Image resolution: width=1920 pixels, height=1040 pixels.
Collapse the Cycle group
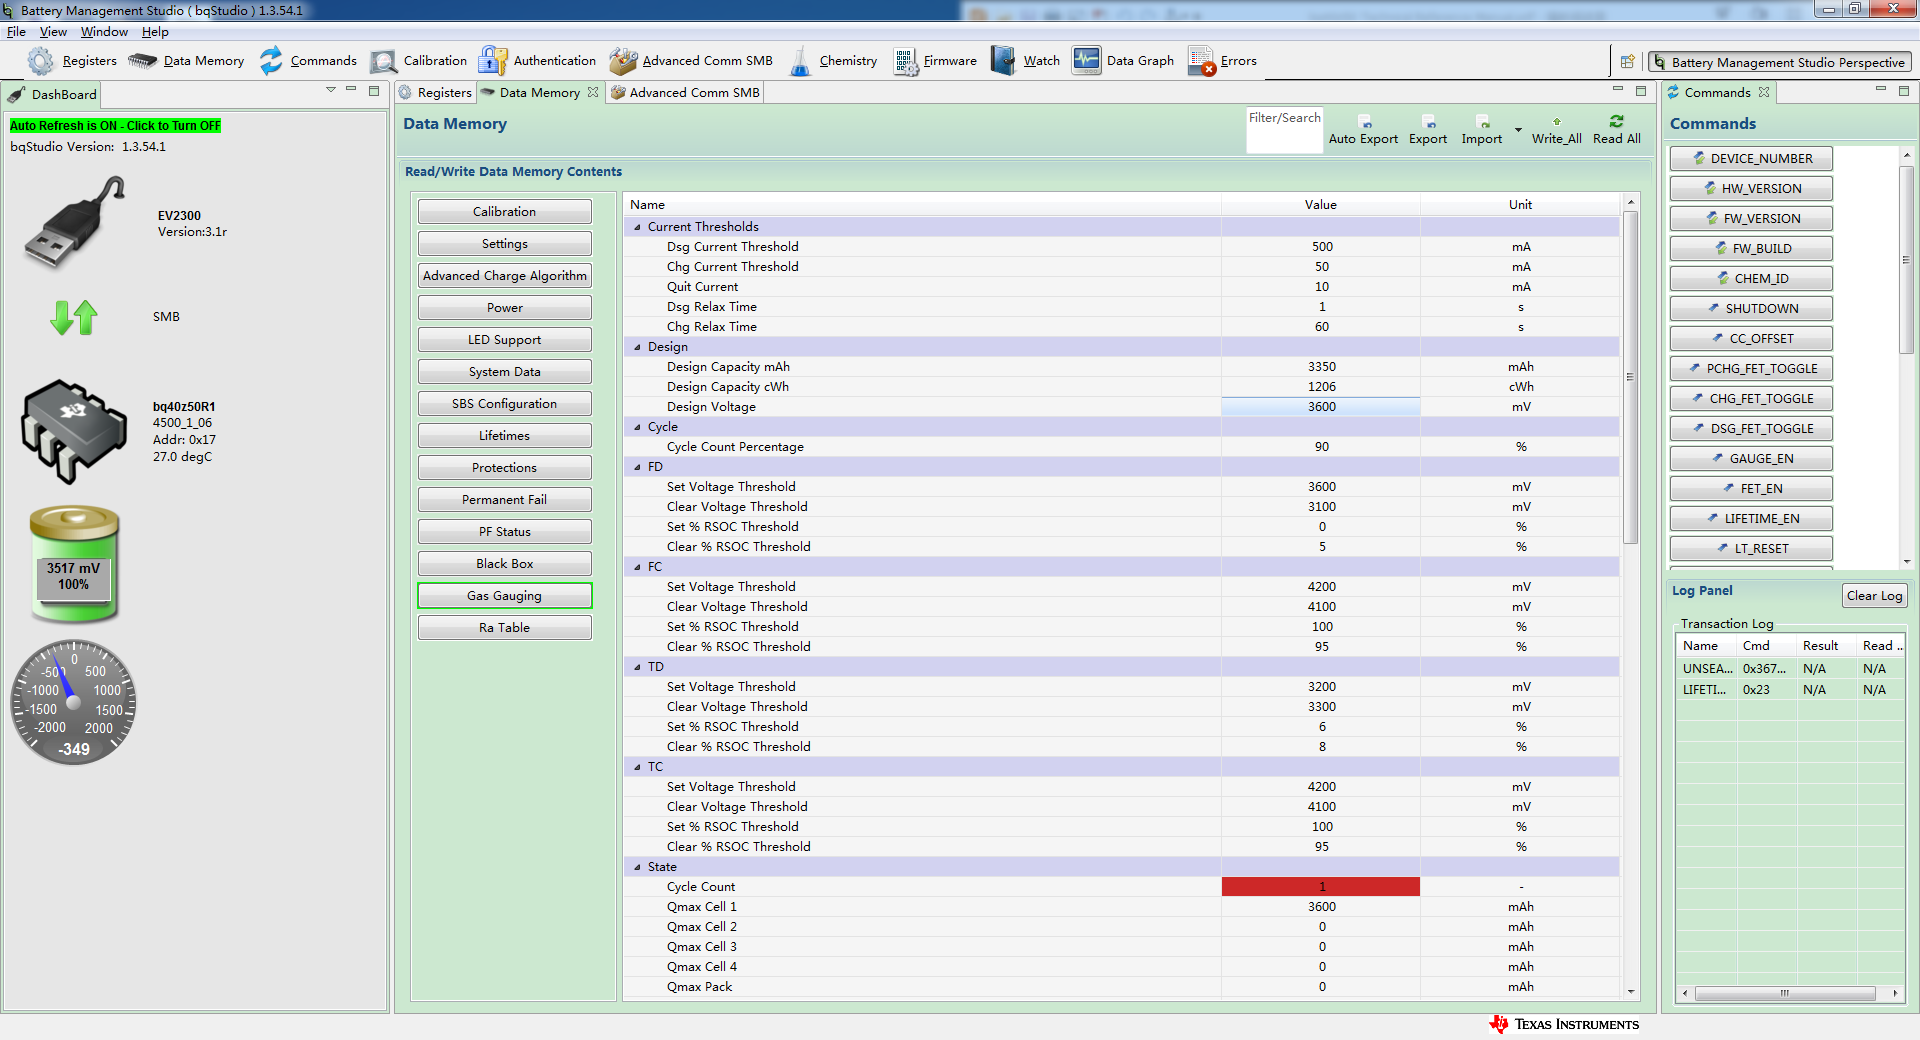click(x=638, y=427)
